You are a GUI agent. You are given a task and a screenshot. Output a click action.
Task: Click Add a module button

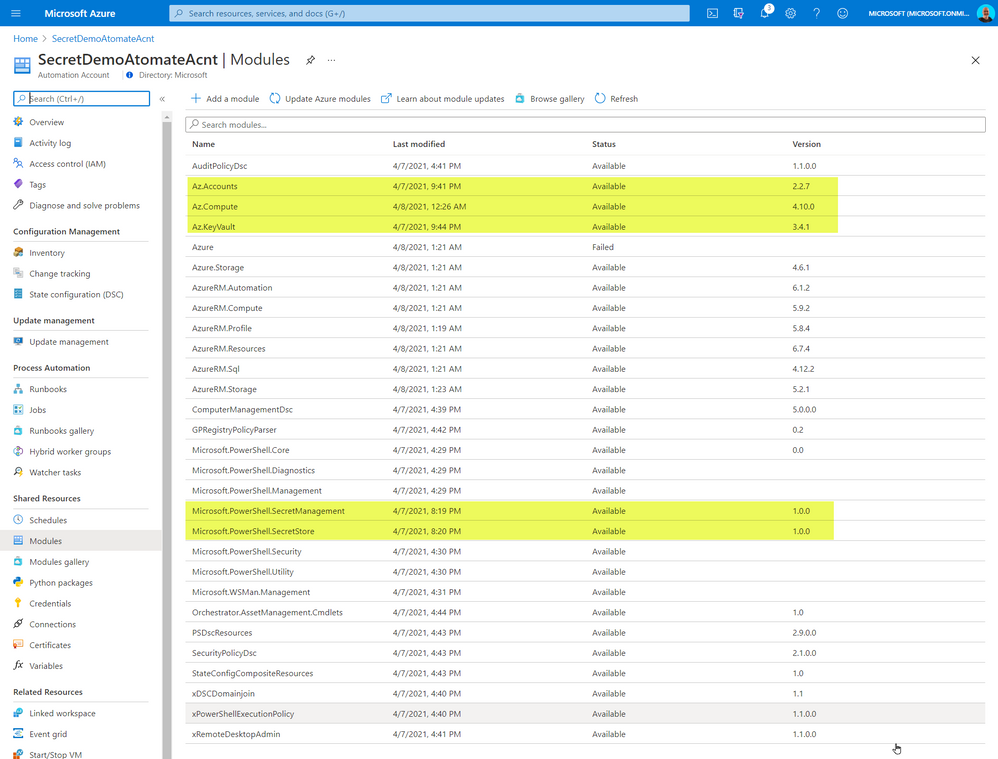[225, 99]
